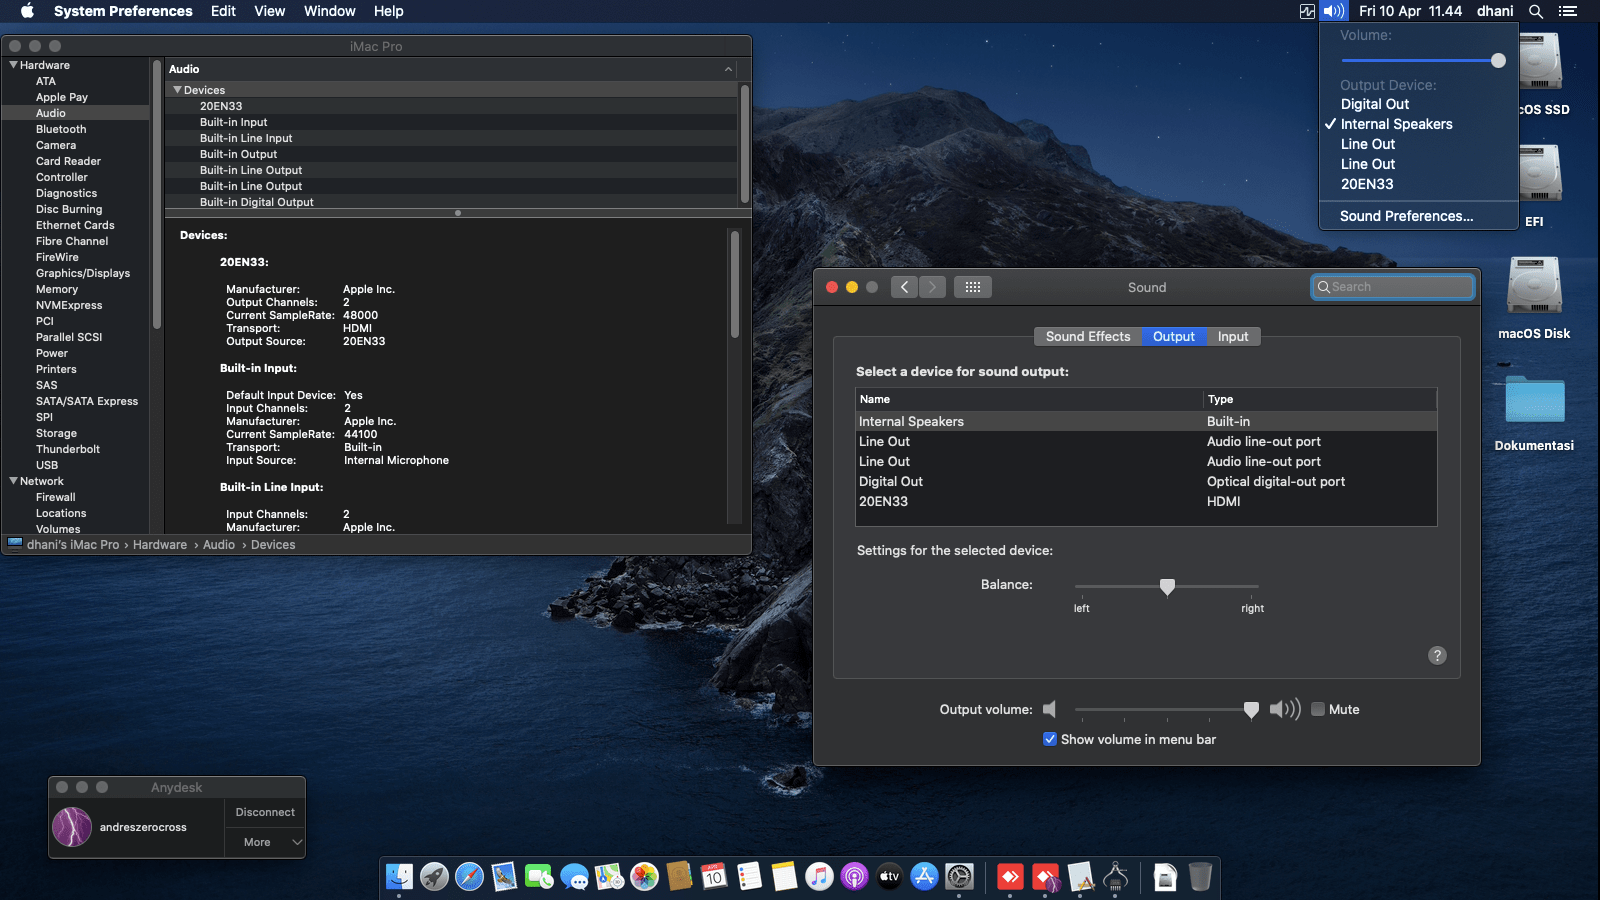This screenshot has width=1600, height=900.
Task: Select Bluetooth in the Hardware sidebar
Action: pyautogui.click(x=61, y=129)
